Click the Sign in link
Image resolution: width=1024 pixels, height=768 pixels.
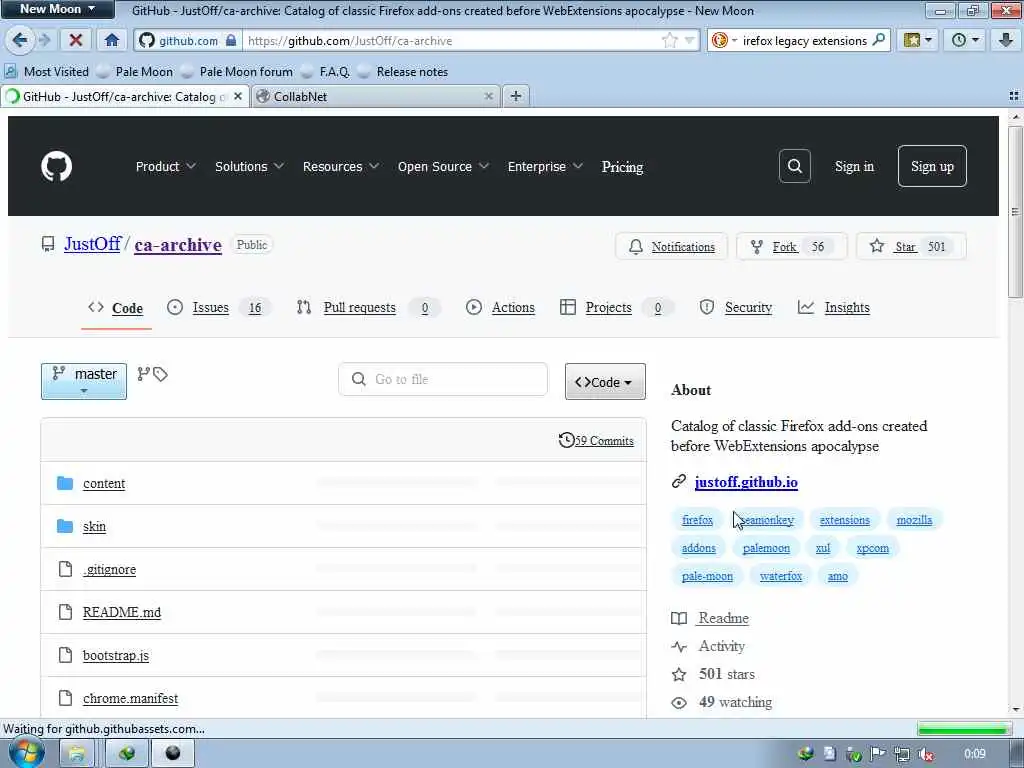[x=854, y=167]
